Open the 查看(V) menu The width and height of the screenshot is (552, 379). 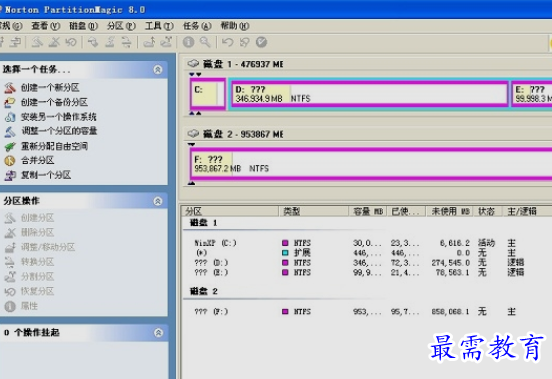click(46, 26)
